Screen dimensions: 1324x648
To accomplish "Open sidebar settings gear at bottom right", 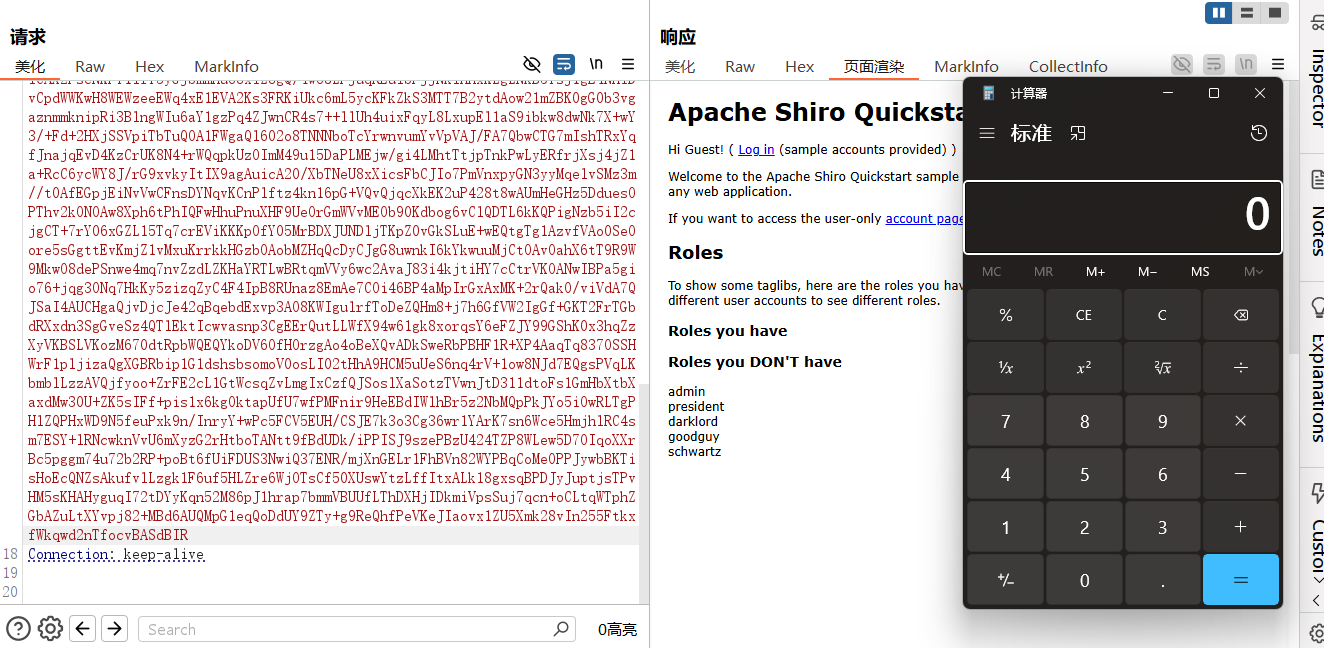I will 1316,632.
